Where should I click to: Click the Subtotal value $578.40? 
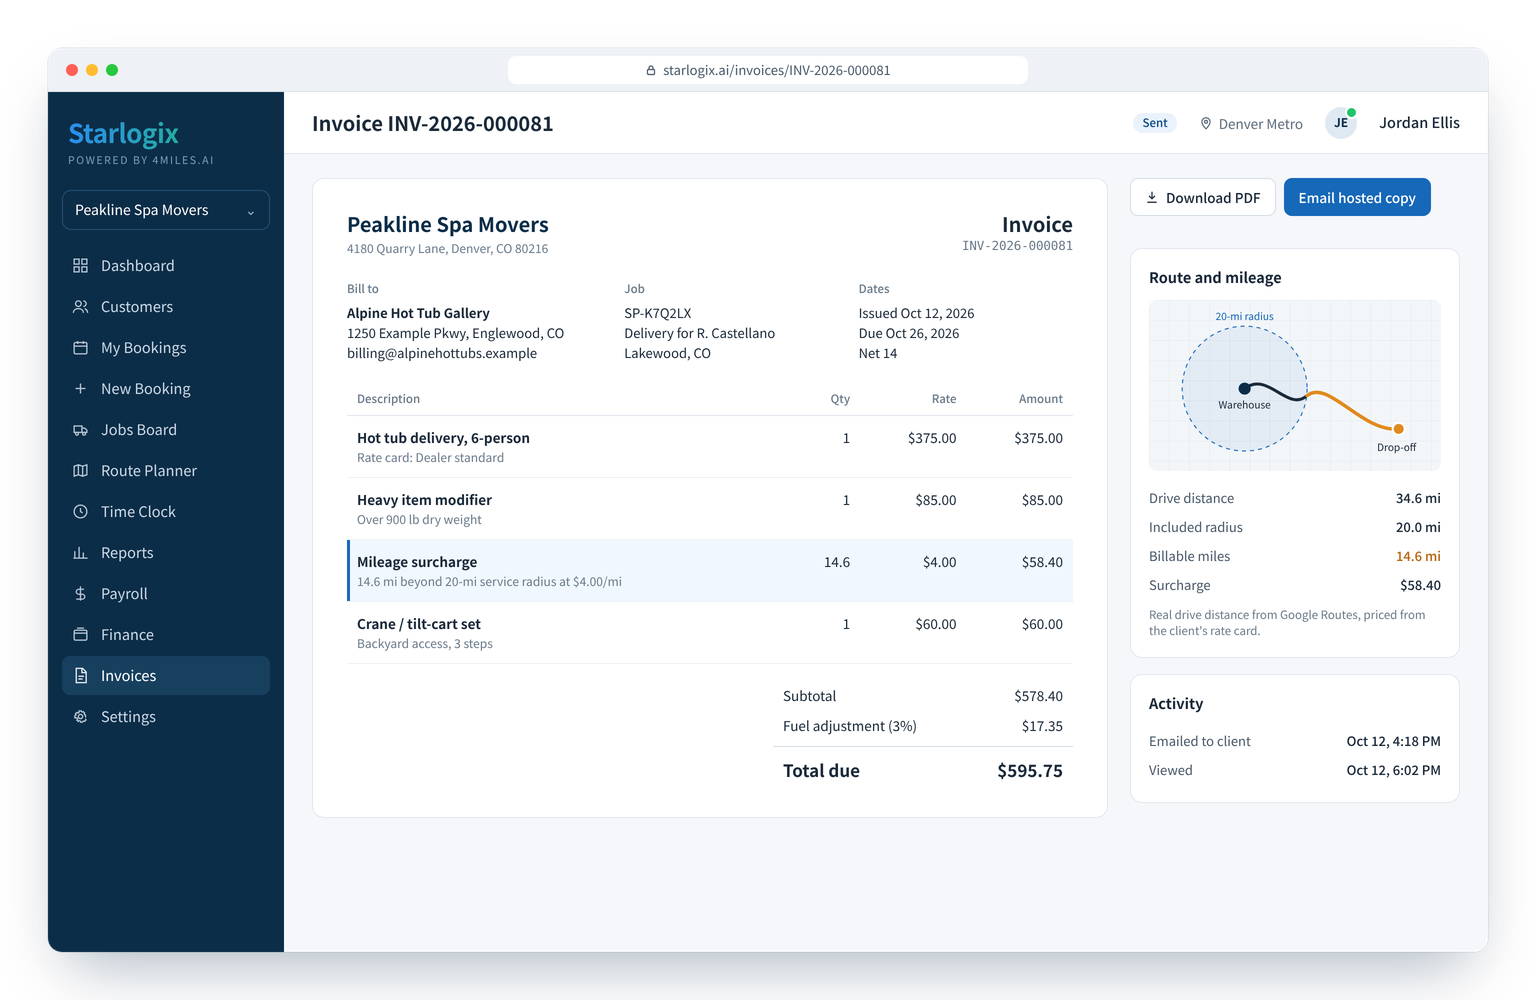point(1038,696)
